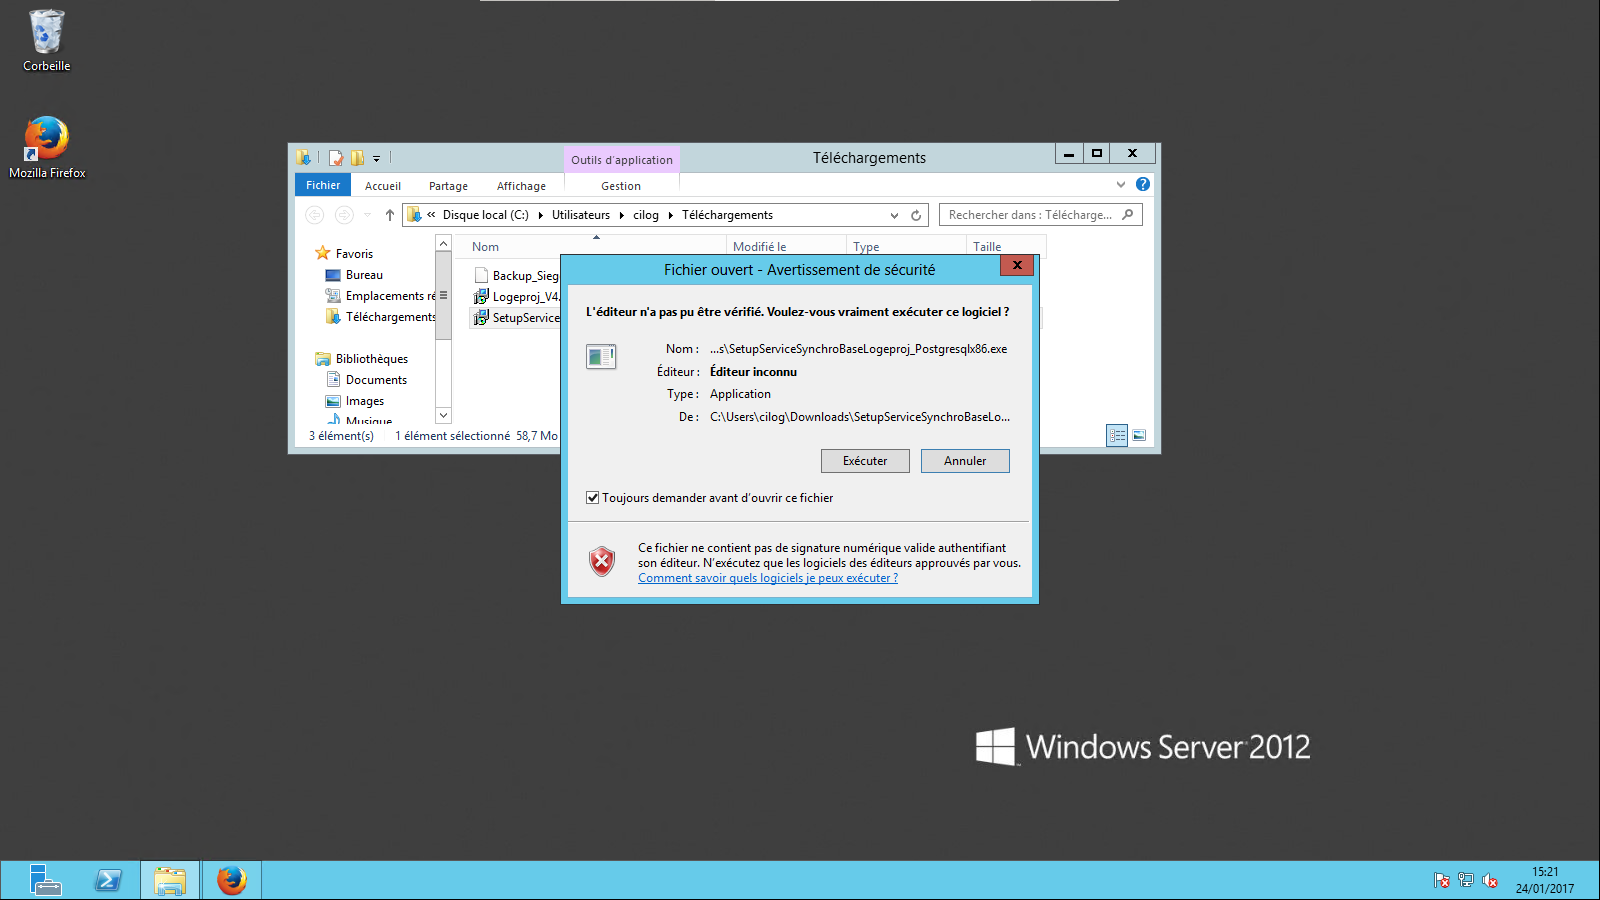Click the New folder icon in Explorer title bar
This screenshot has width=1600, height=900.
tap(357, 158)
